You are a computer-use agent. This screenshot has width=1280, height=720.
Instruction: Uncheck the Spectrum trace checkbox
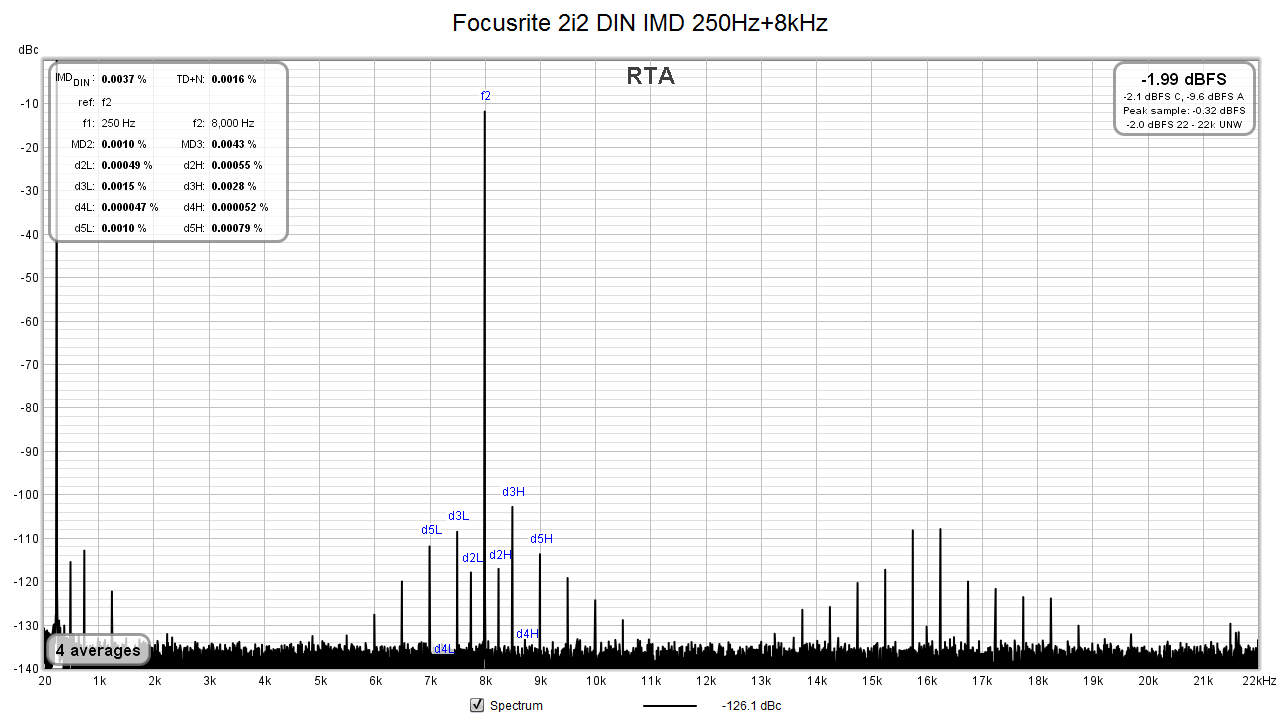pyautogui.click(x=476, y=706)
